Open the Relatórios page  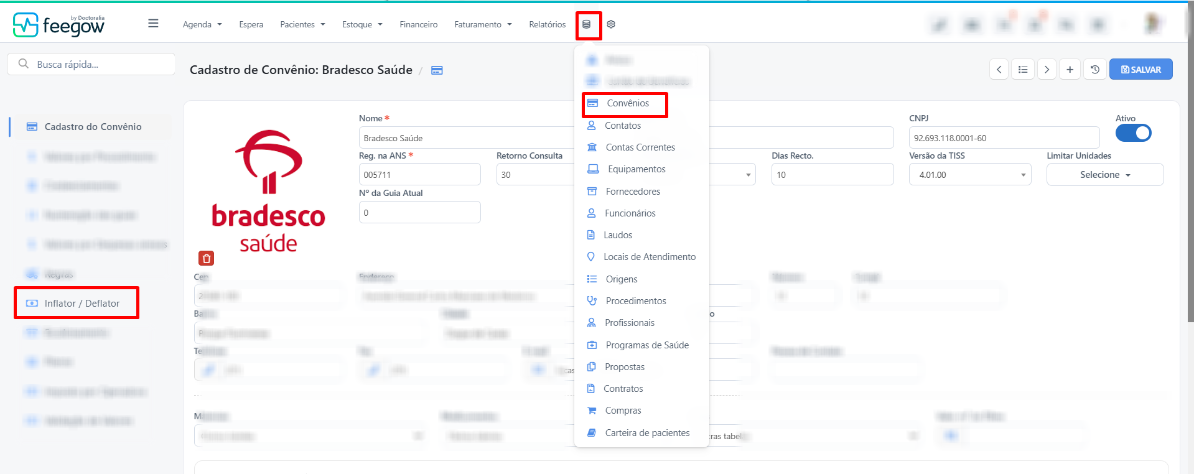[x=548, y=24]
